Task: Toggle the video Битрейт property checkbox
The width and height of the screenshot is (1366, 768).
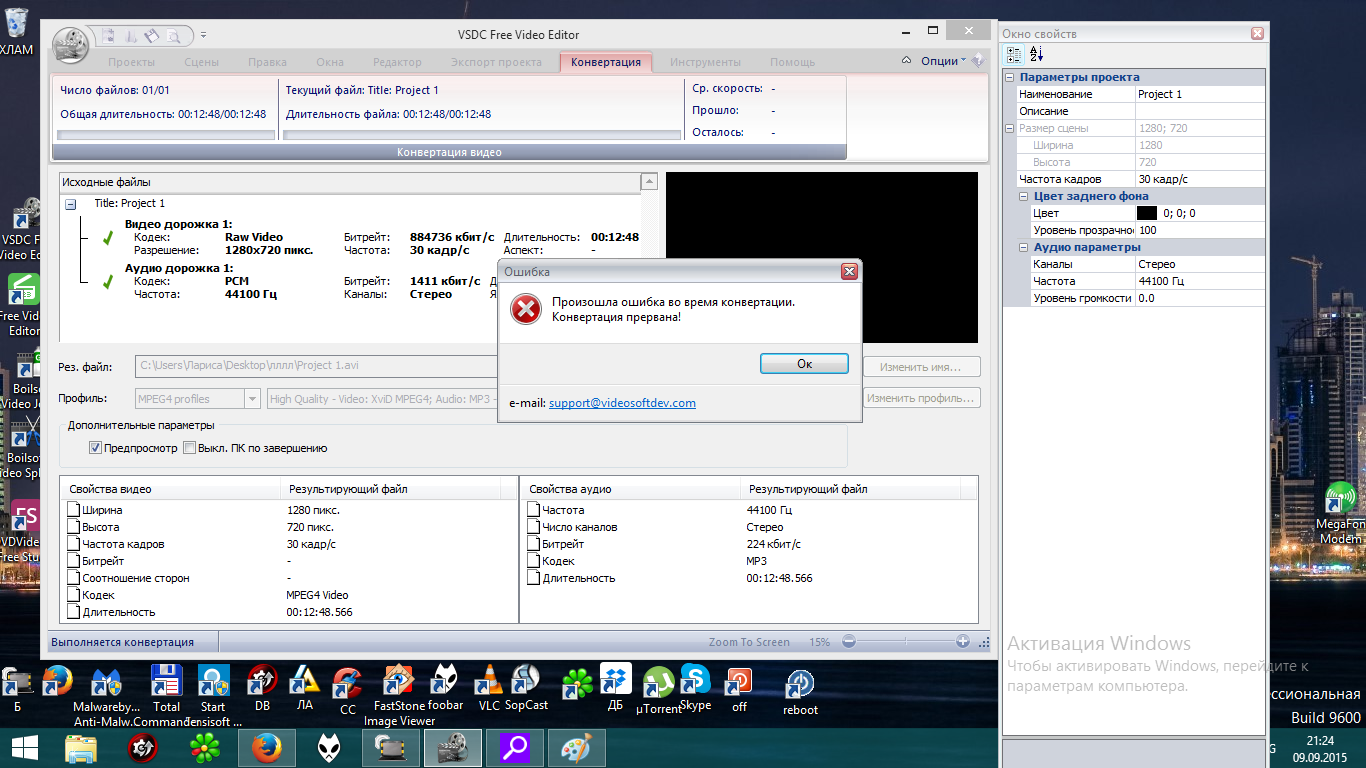Action: [73, 561]
